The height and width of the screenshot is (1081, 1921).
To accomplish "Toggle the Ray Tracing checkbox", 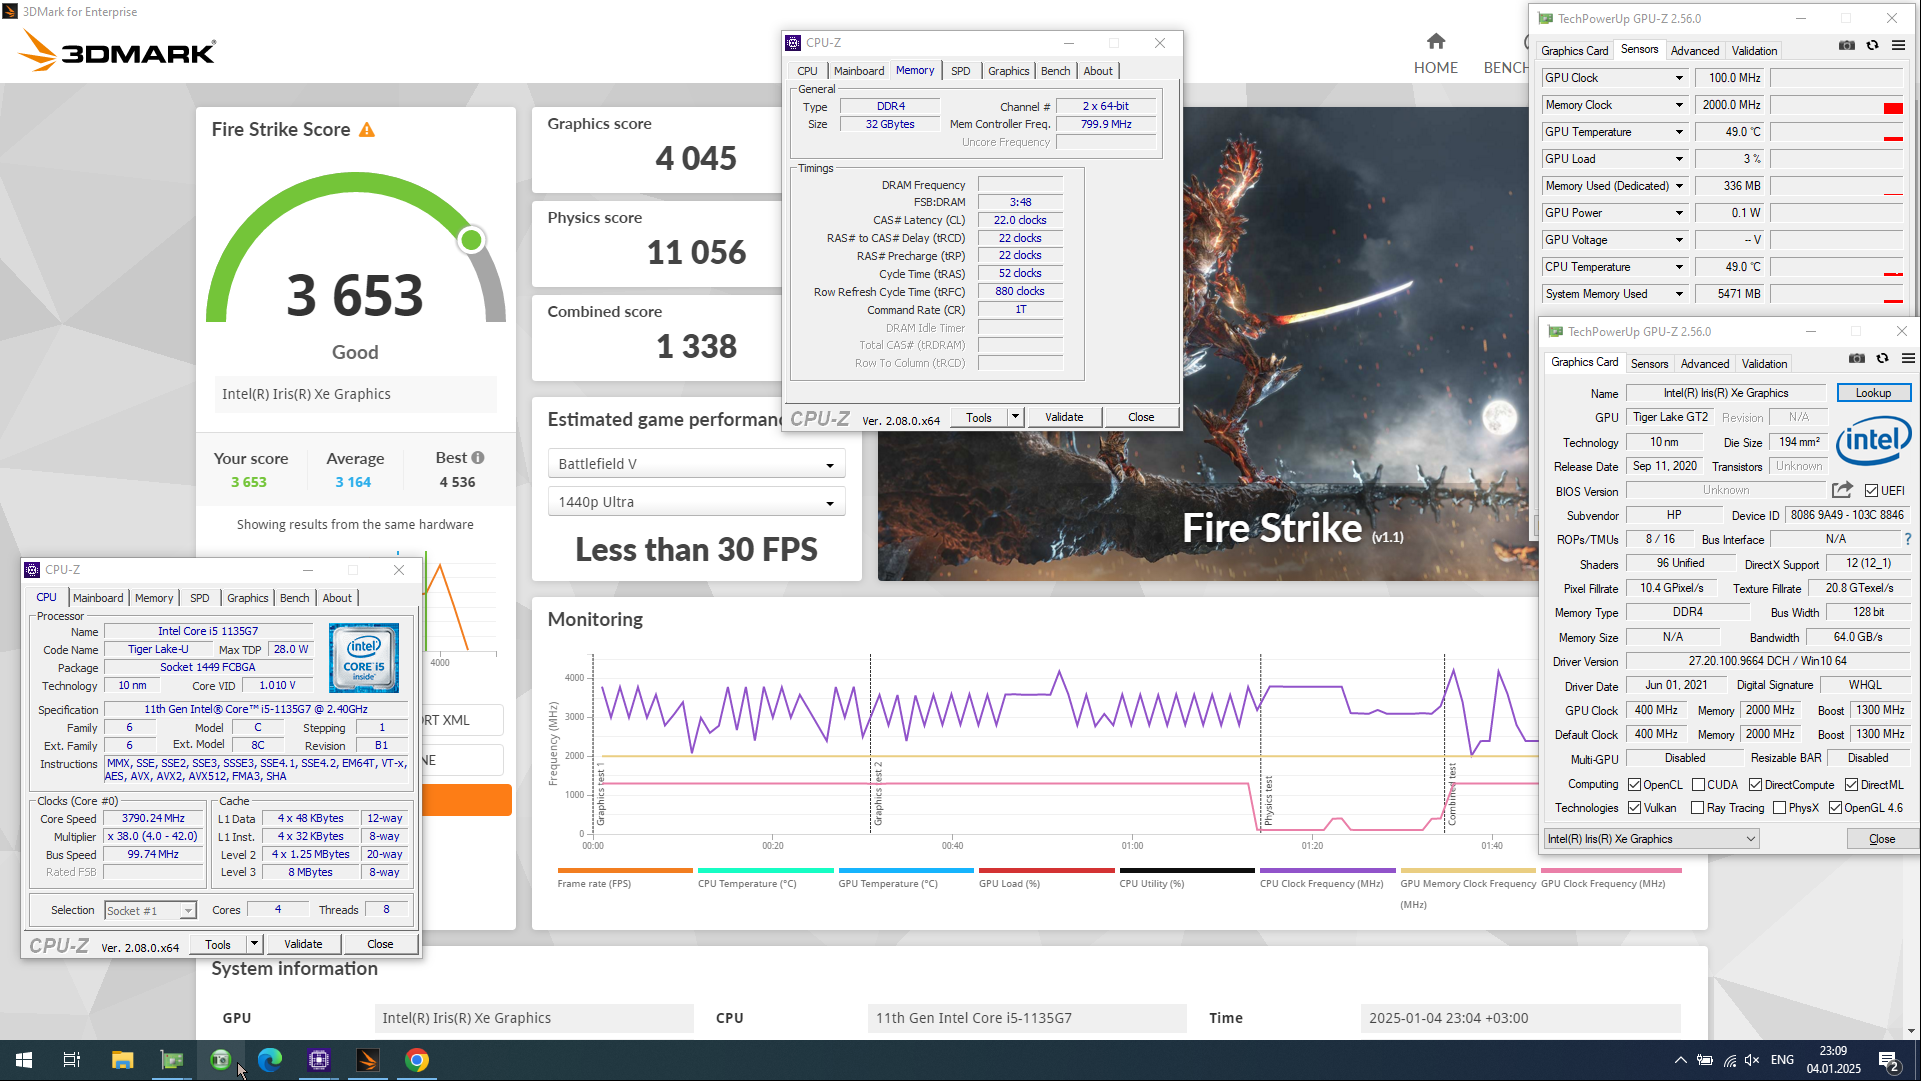I will click(x=1698, y=808).
